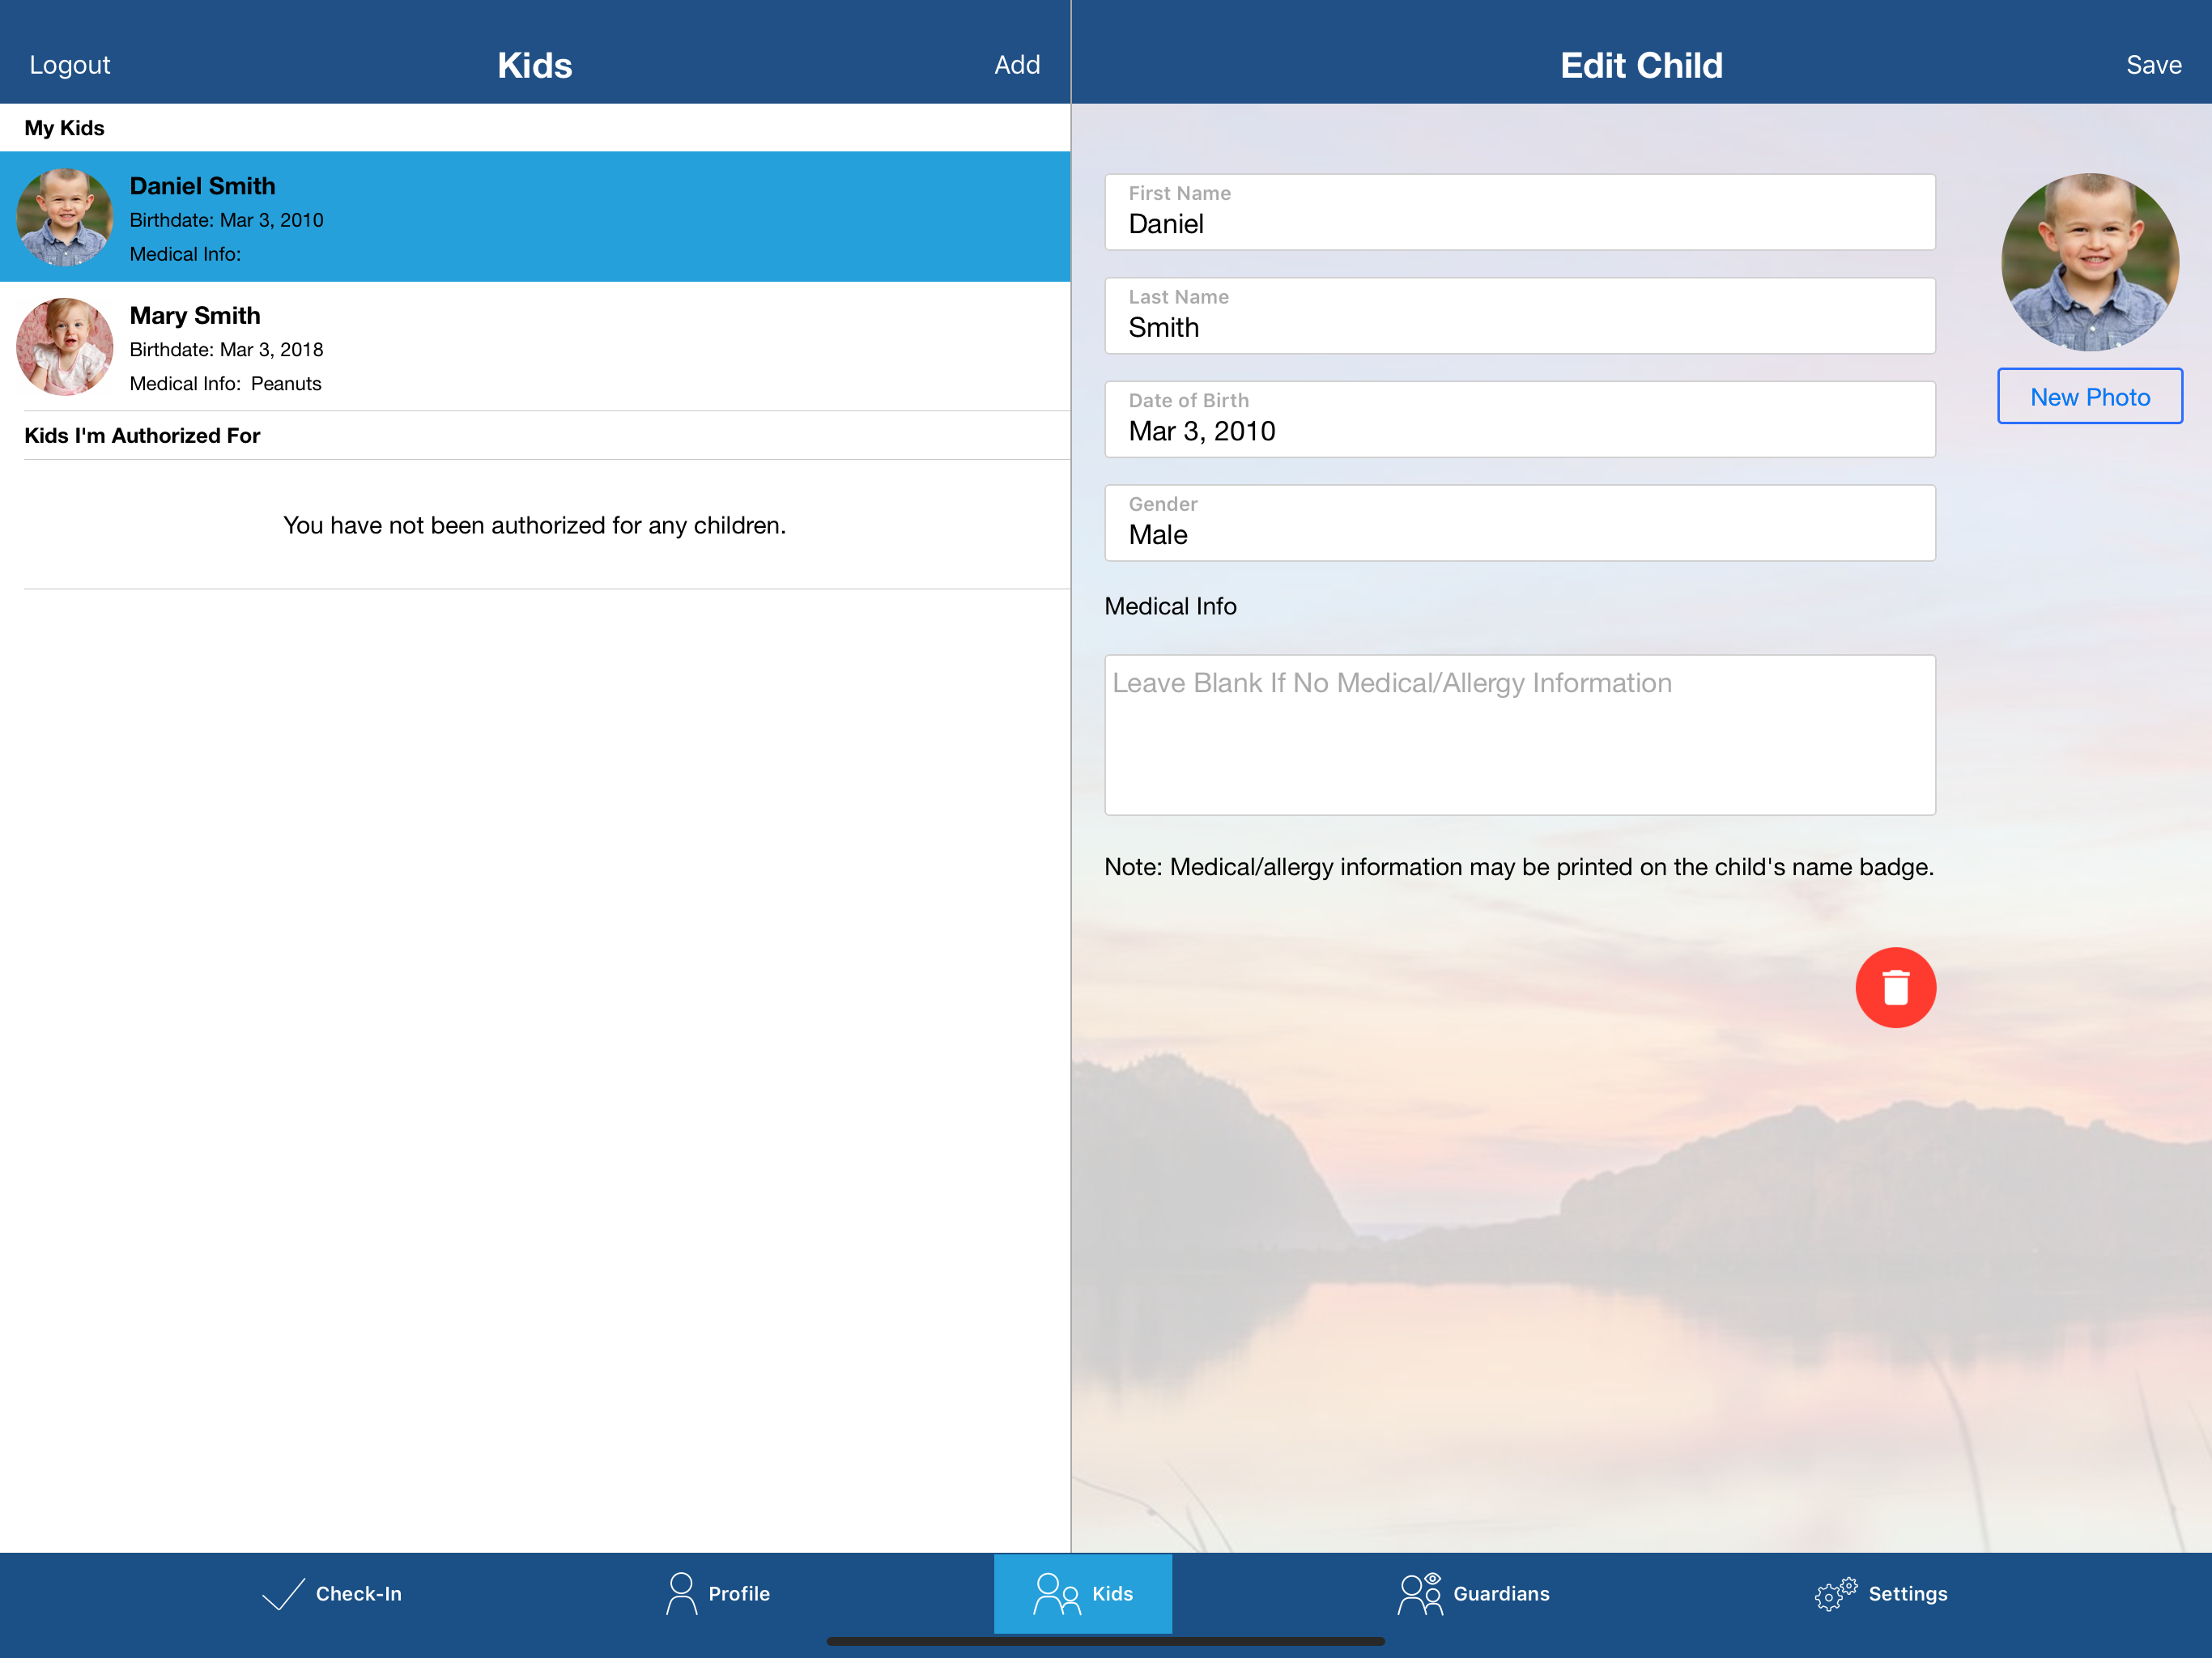The width and height of the screenshot is (2212, 1658).
Task: Switch to Guardians tab label
Action: [1501, 1593]
